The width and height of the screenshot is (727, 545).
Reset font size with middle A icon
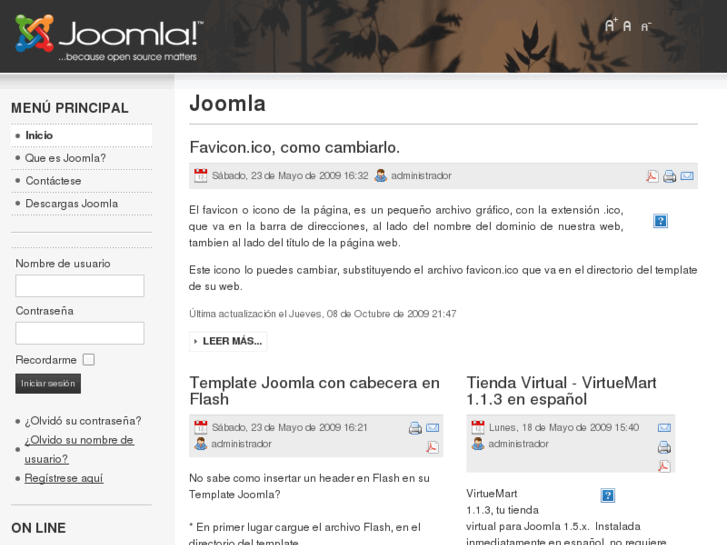(x=627, y=26)
